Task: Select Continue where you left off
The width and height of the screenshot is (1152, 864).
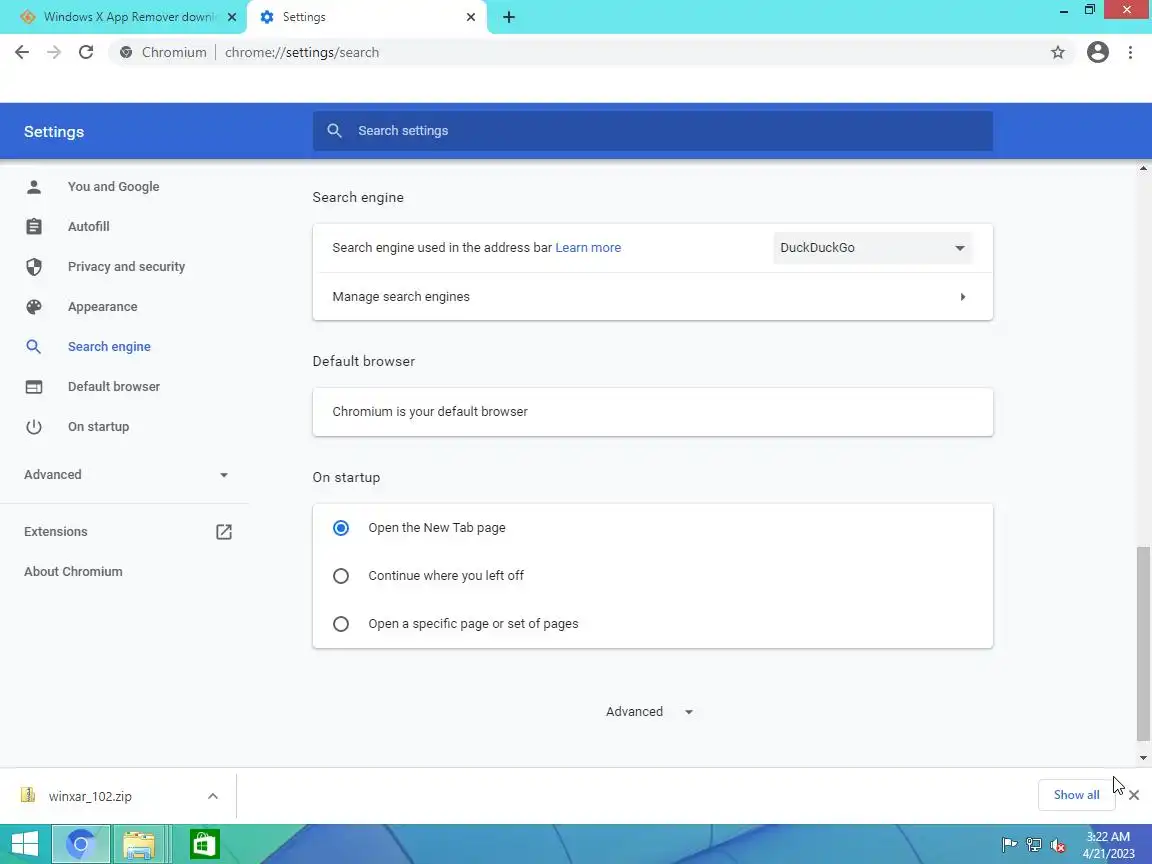Action: 341,576
